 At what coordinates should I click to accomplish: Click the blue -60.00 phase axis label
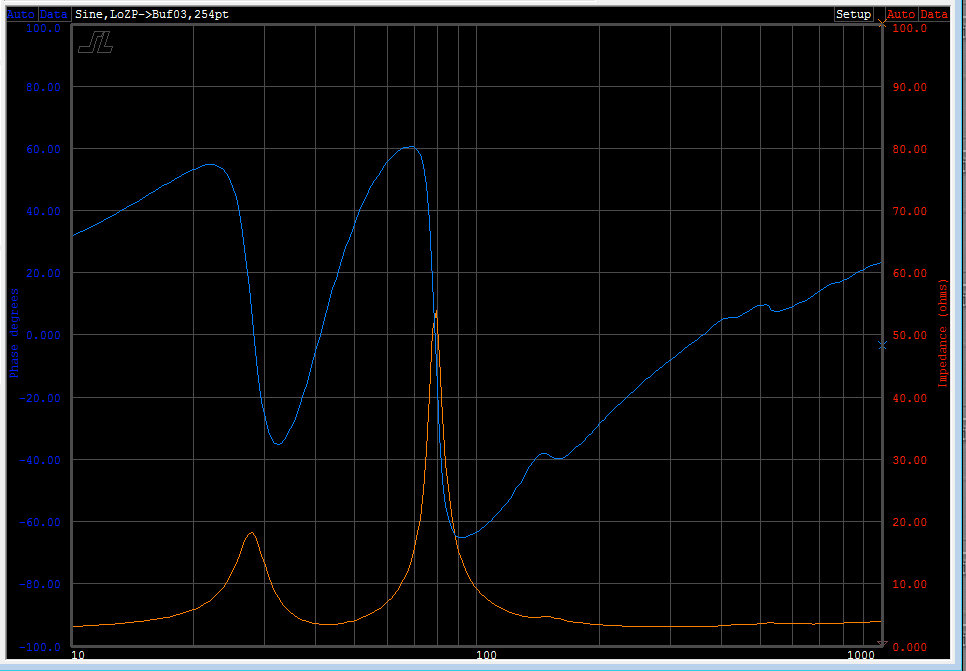pyautogui.click(x=41, y=522)
